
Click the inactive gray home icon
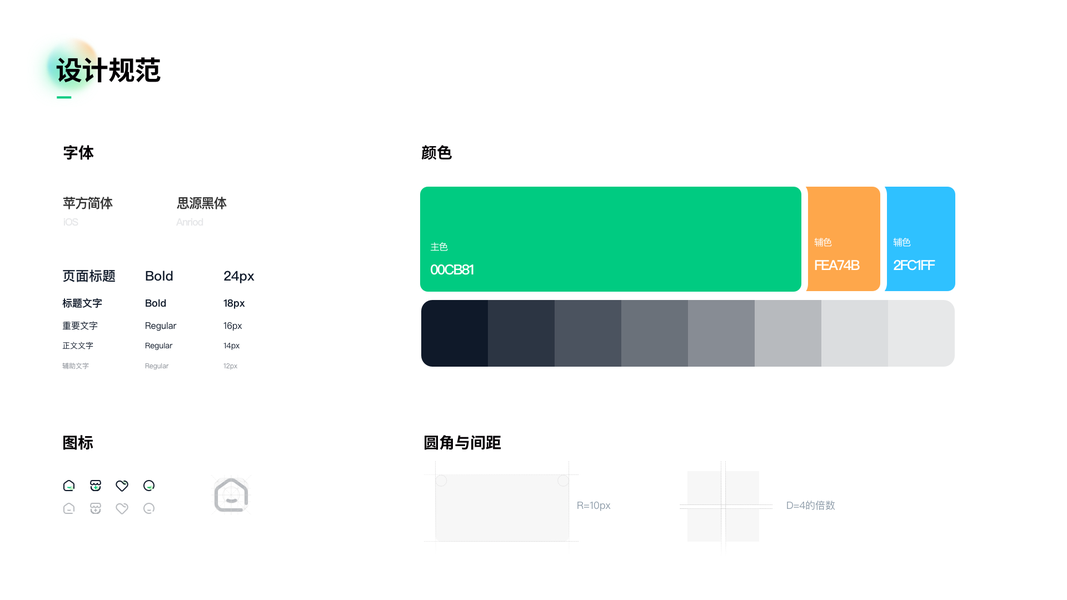point(69,509)
